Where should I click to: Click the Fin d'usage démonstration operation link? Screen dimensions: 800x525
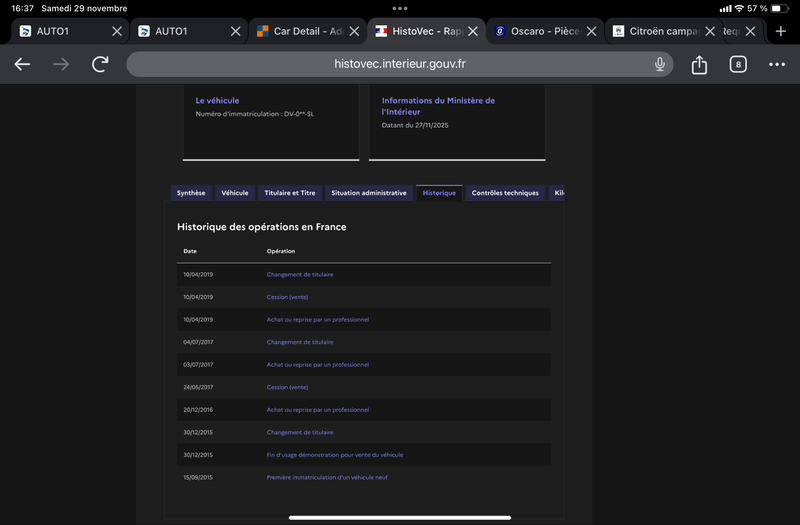pos(335,455)
